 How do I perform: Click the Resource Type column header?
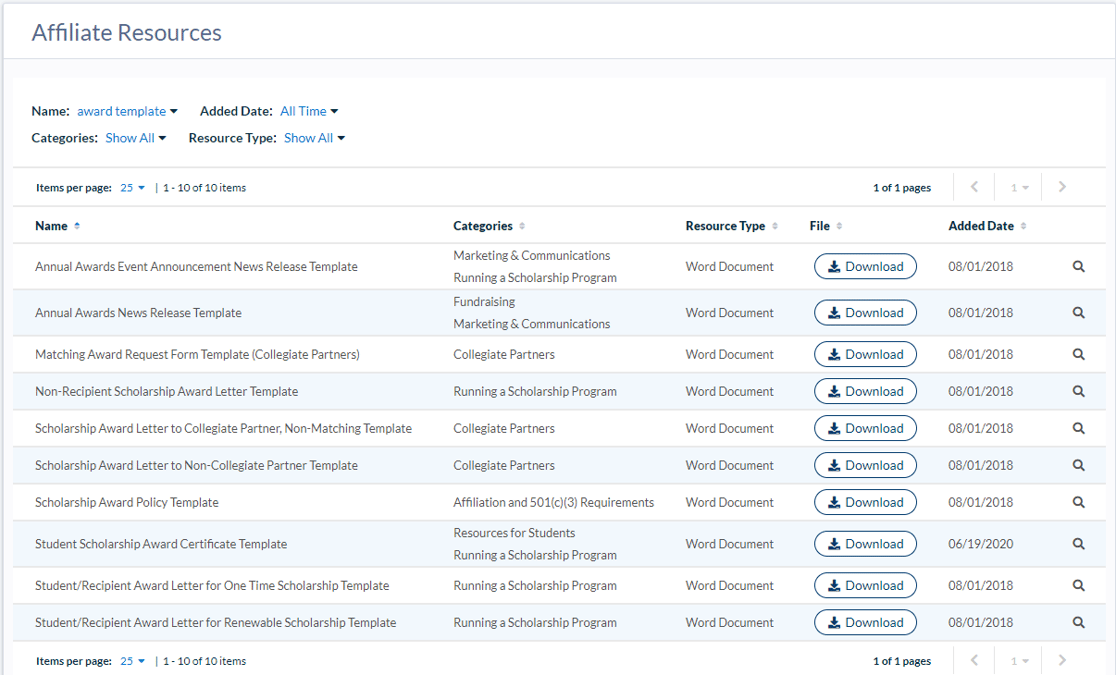pyautogui.click(x=725, y=226)
